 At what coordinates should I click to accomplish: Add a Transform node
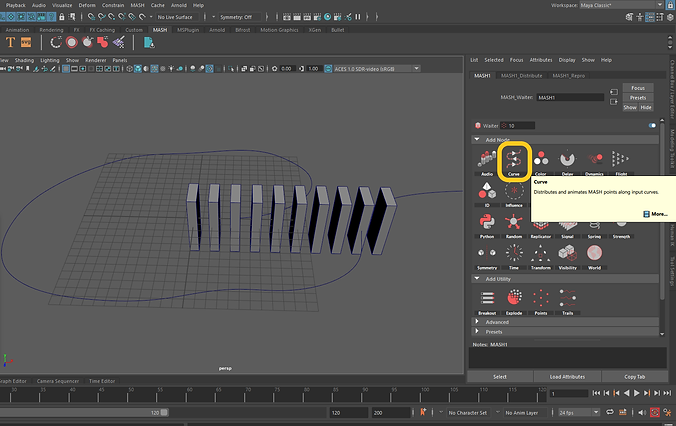tap(541, 257)
